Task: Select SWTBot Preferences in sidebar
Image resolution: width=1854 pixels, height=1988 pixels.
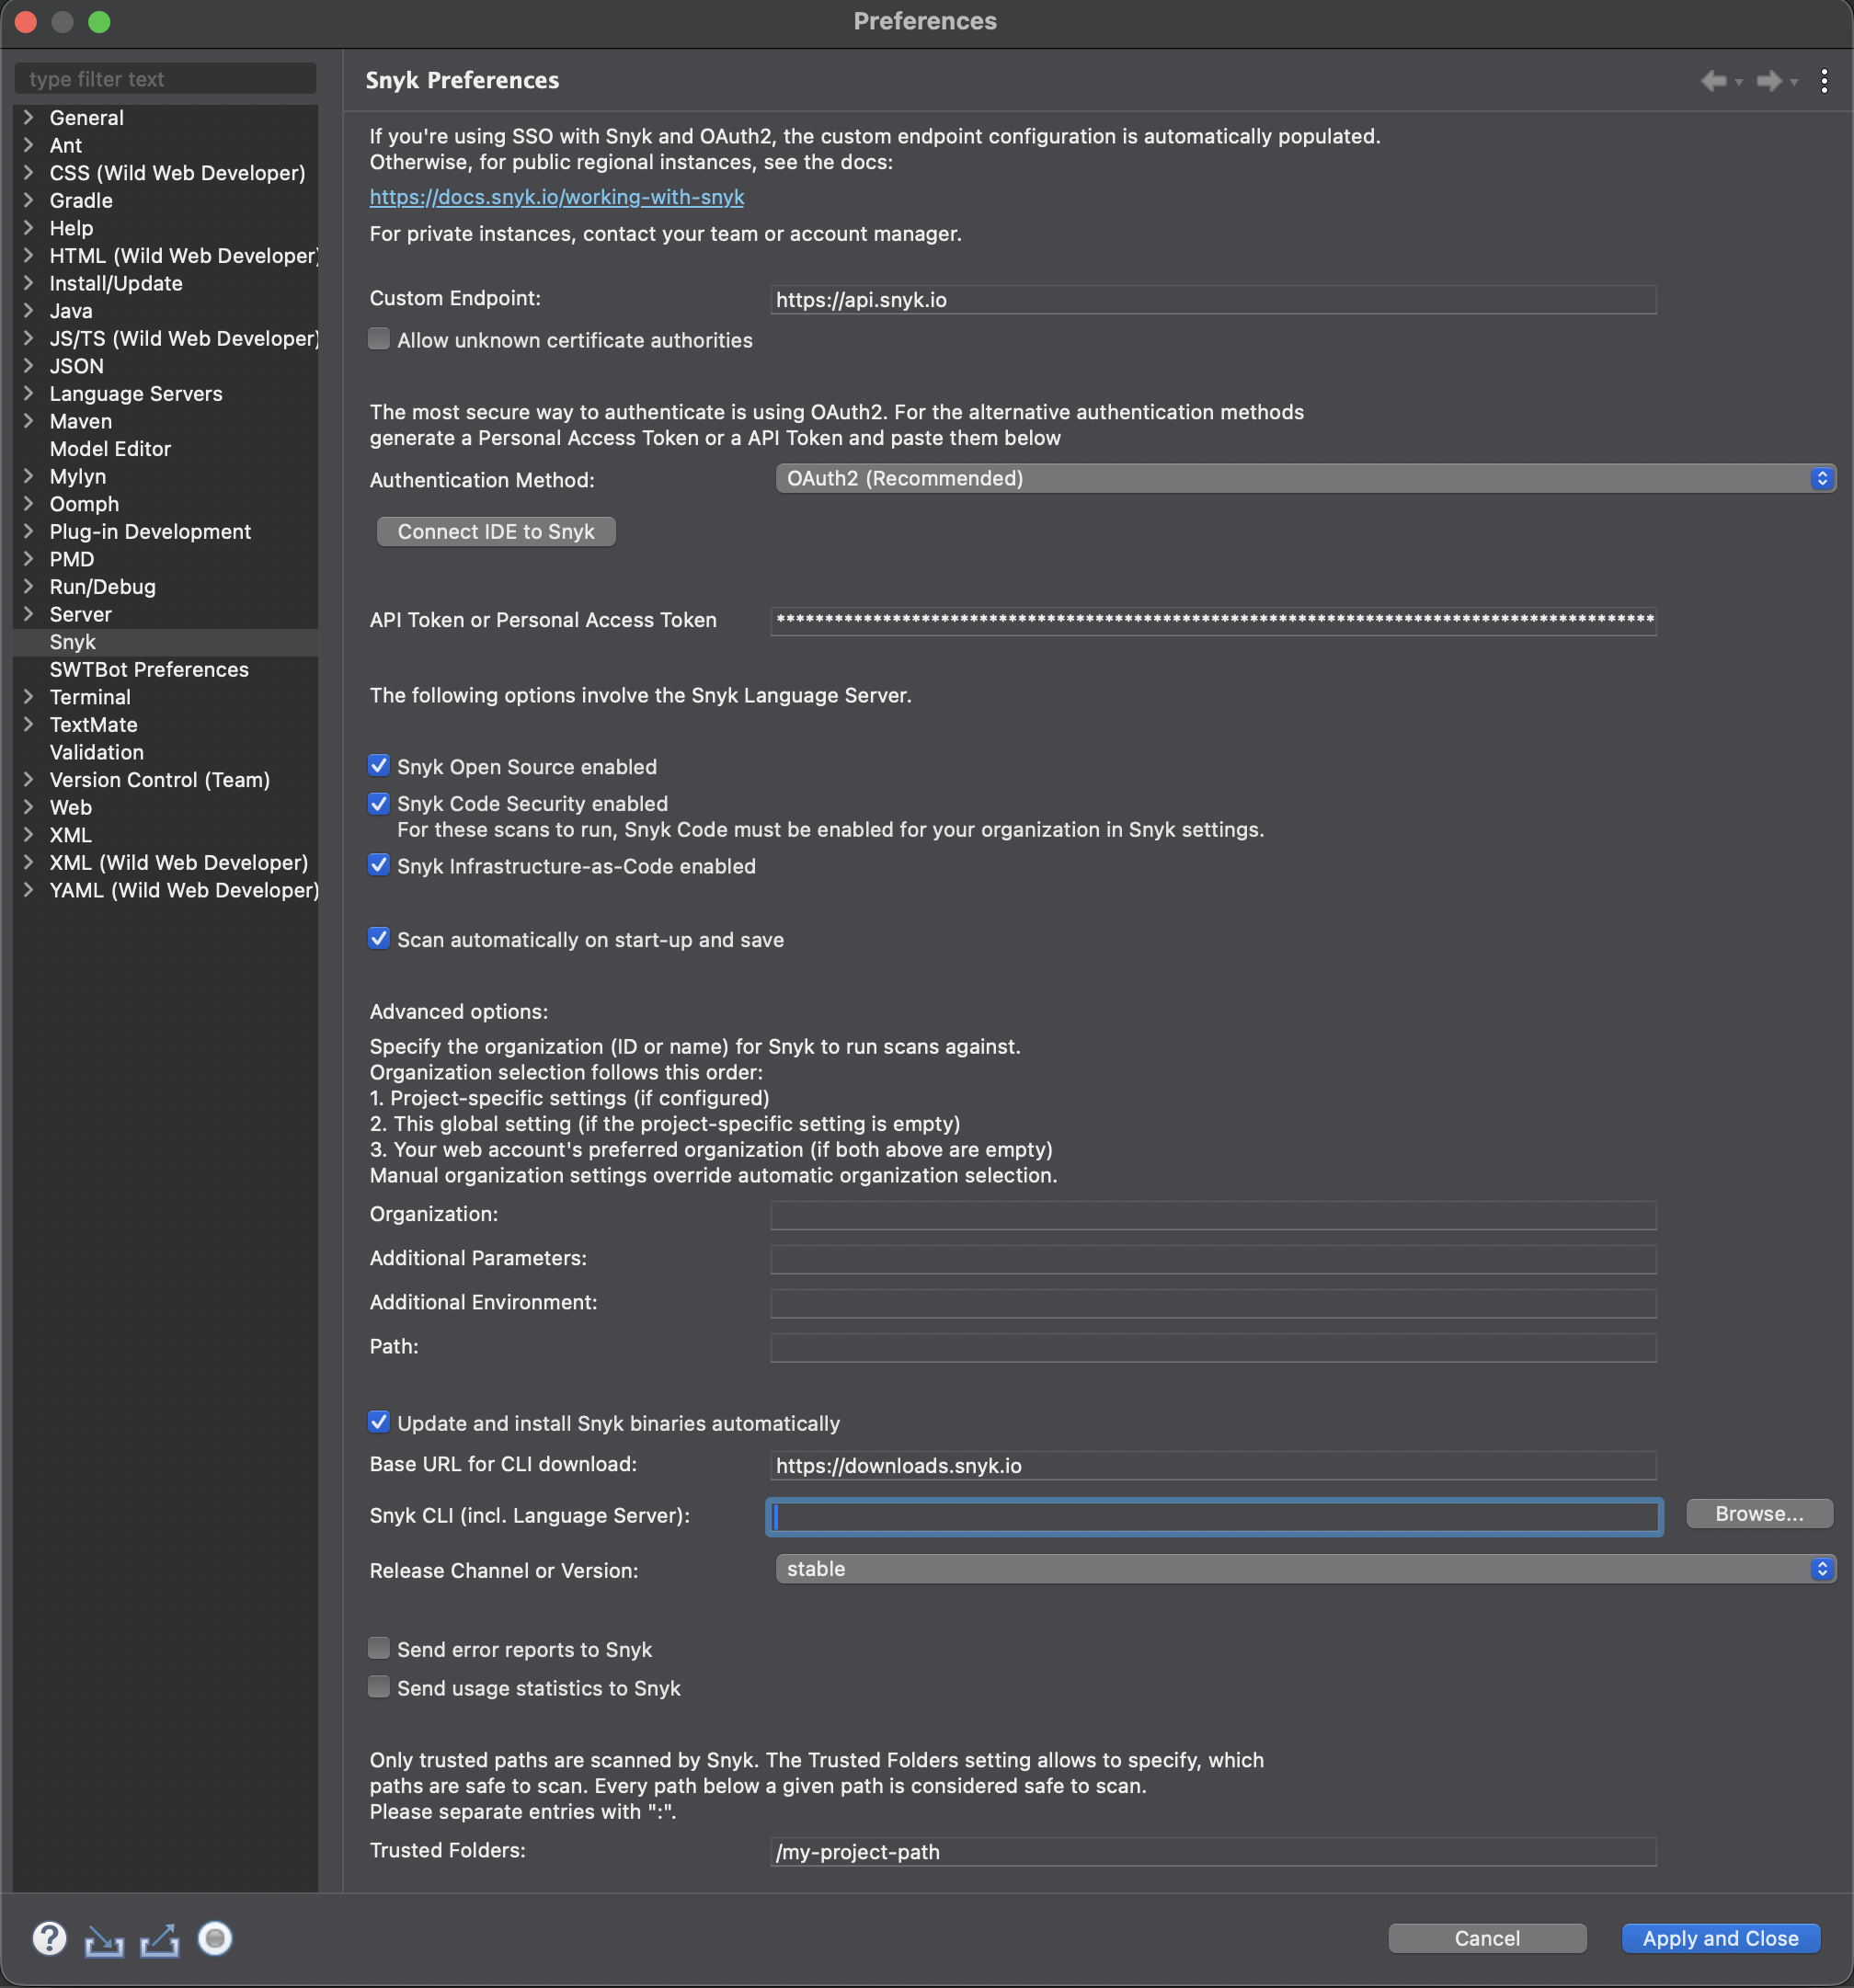Action: click(149, 669)
